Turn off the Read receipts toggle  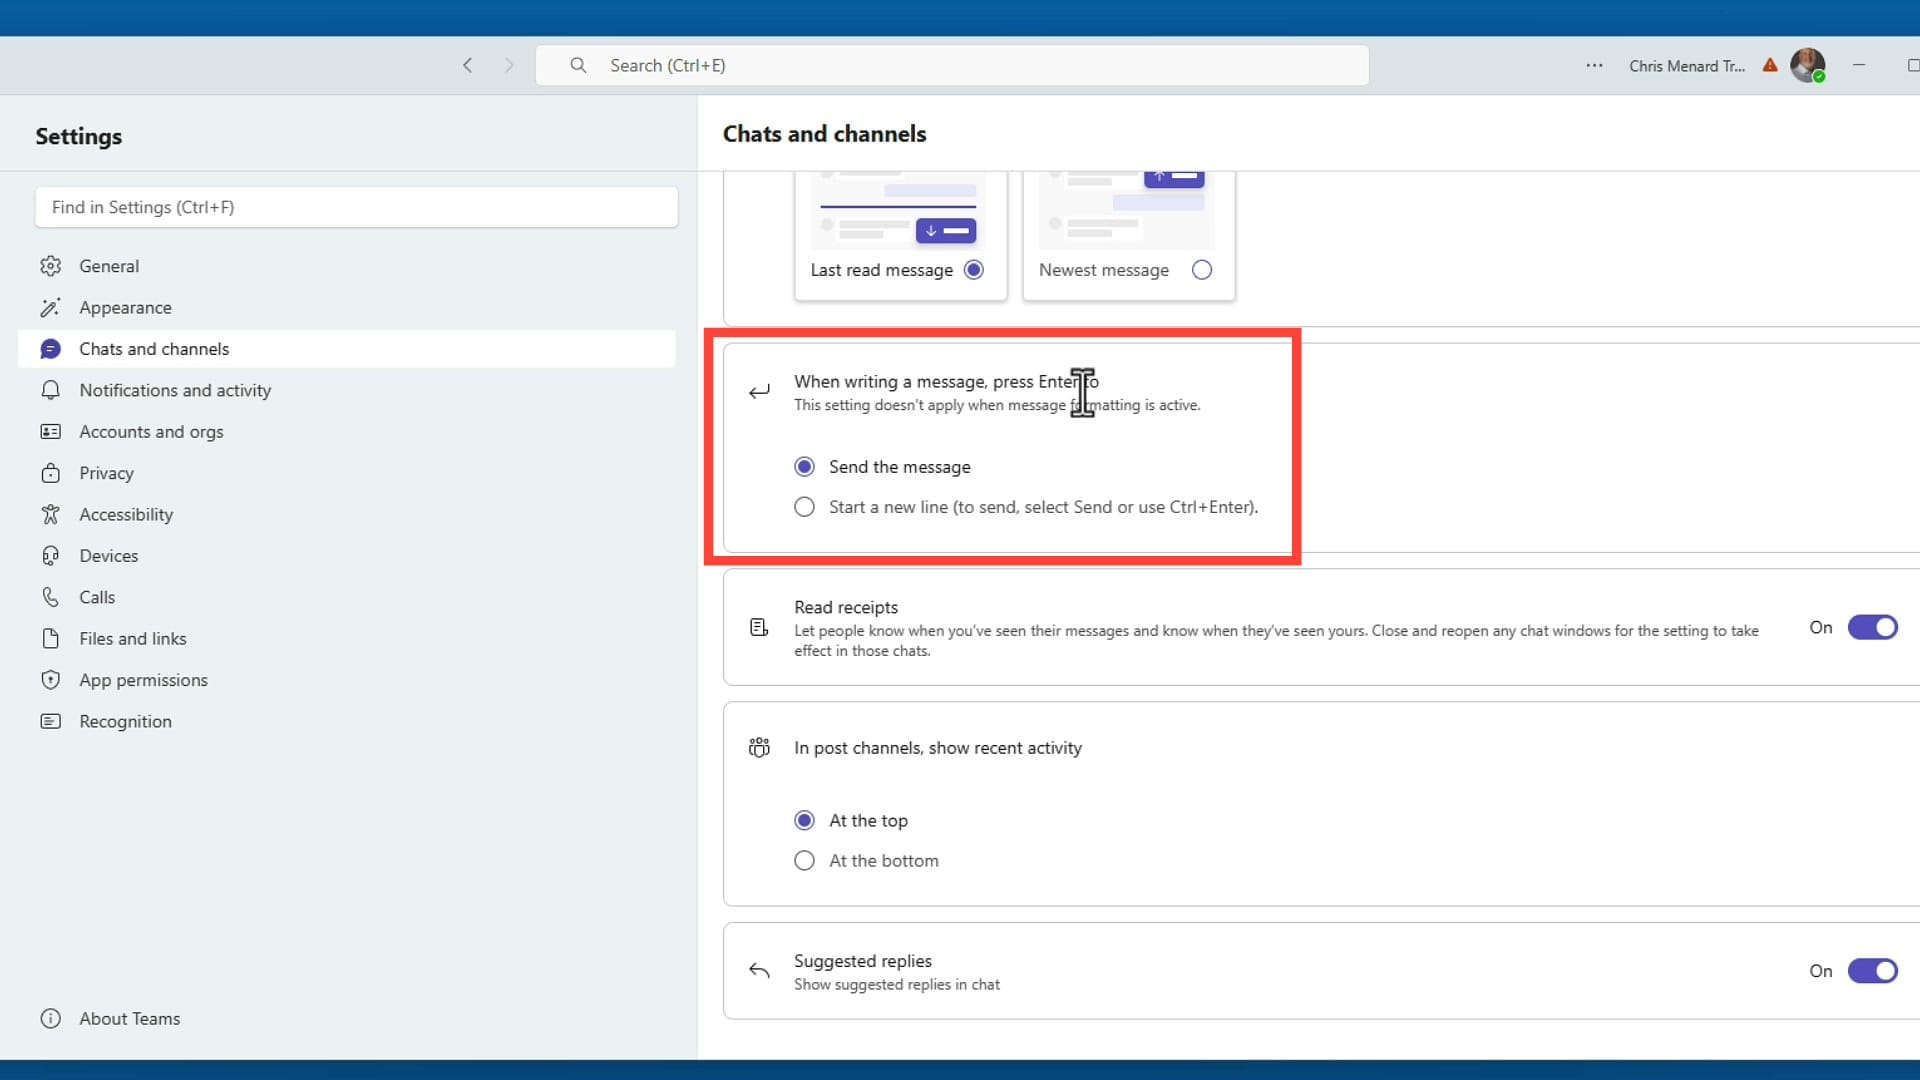[1872, 627]
